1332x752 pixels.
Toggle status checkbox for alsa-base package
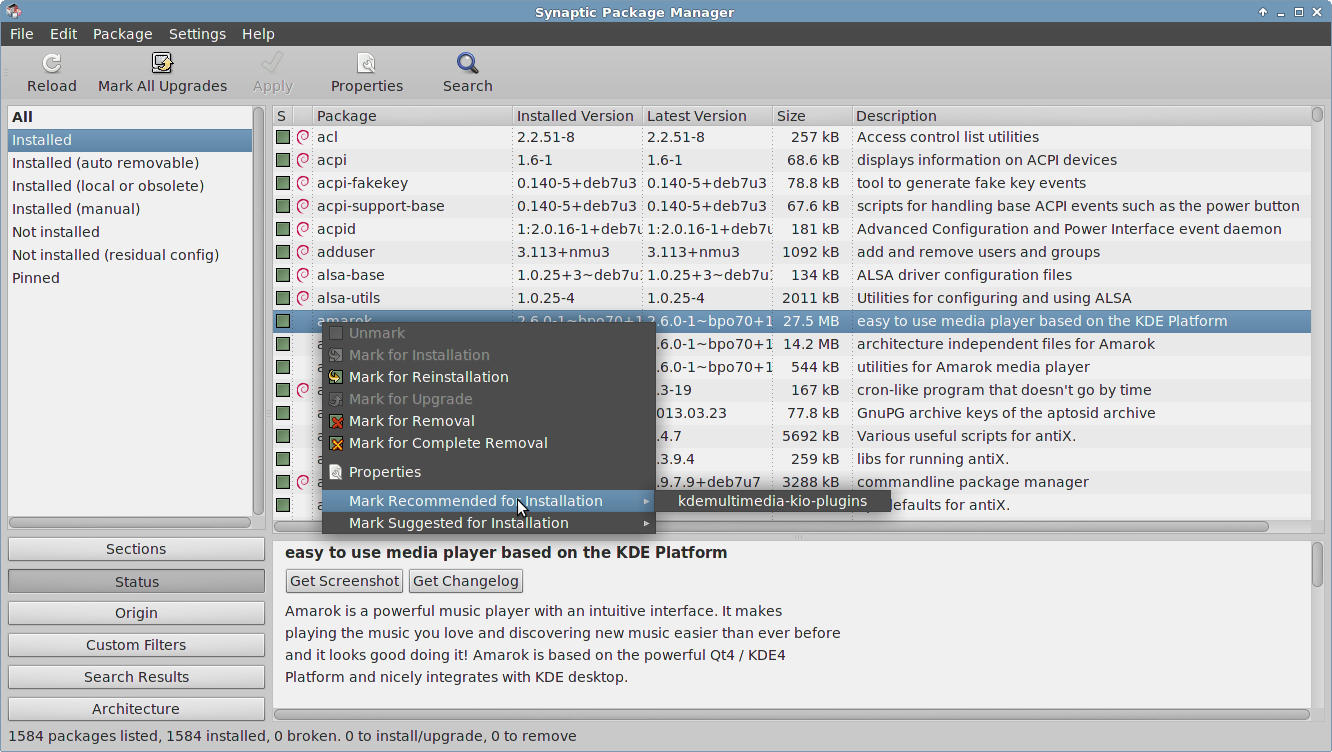tap(283, 275)
